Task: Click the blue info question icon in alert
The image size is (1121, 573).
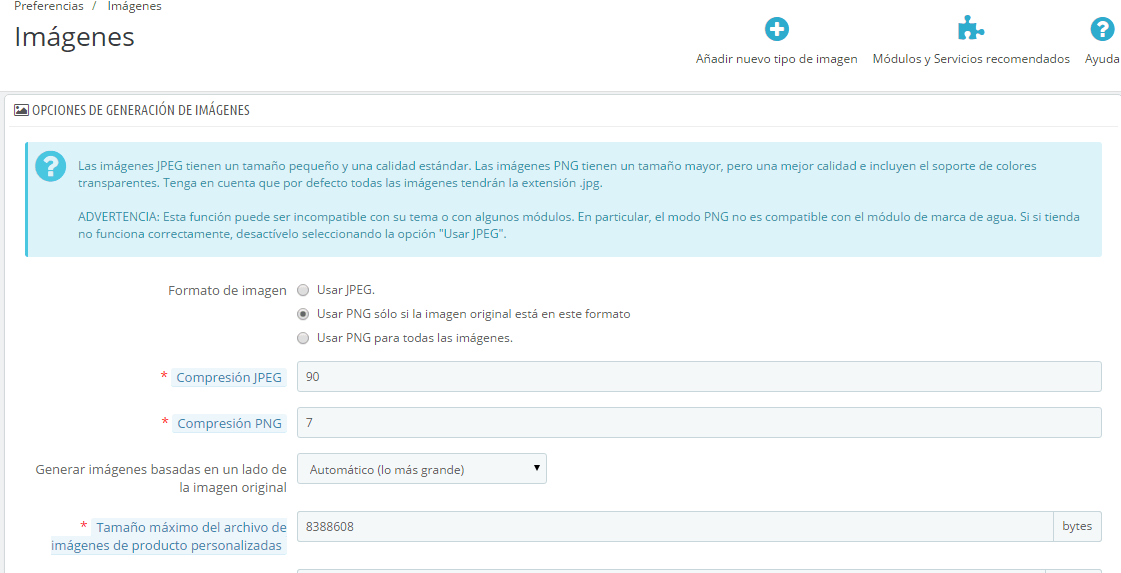Action: (50, 167)
